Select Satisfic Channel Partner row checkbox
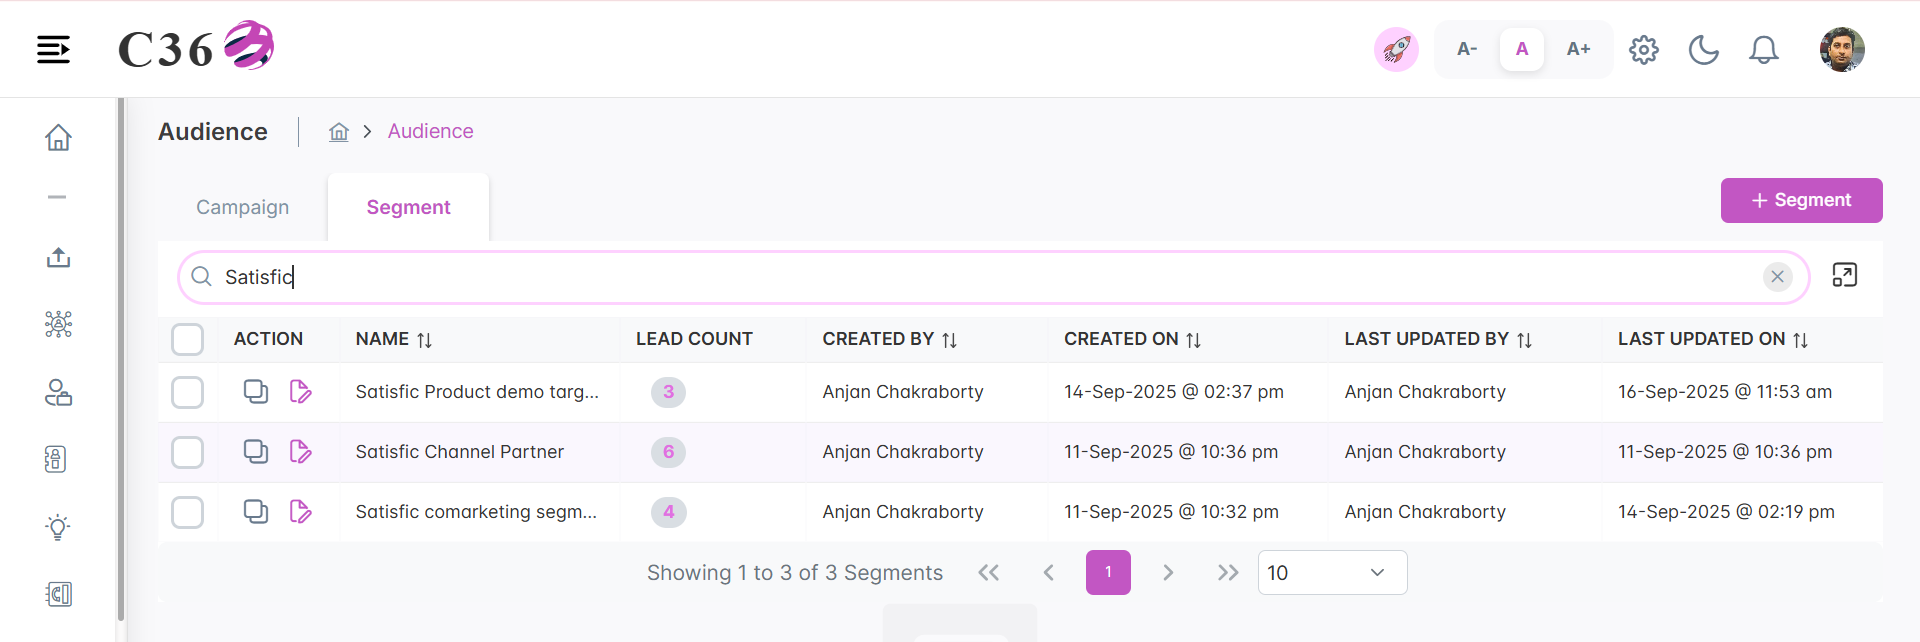This screenshot has height=642, width=1920. coord(187,452)
